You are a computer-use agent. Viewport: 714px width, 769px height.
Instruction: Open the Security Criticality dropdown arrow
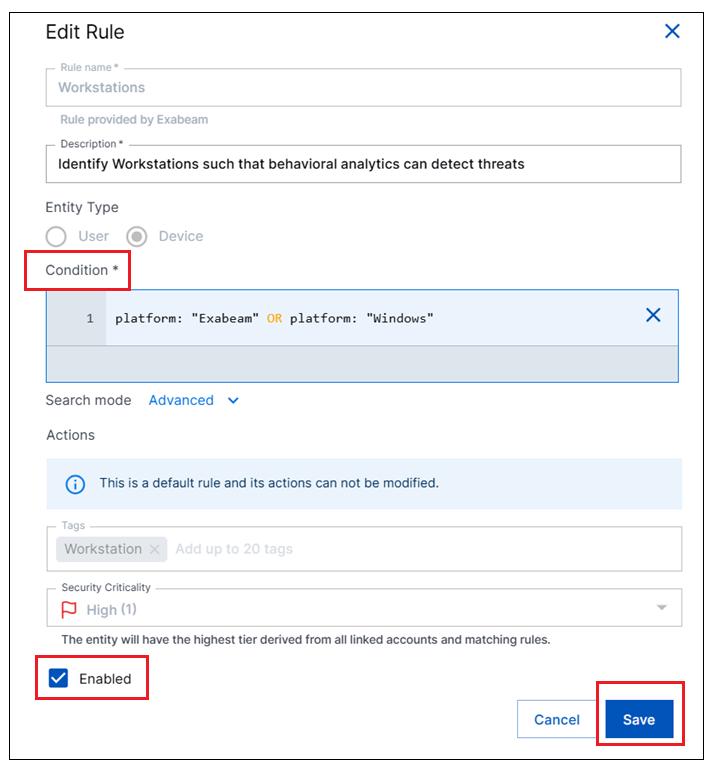pos(661,608)
